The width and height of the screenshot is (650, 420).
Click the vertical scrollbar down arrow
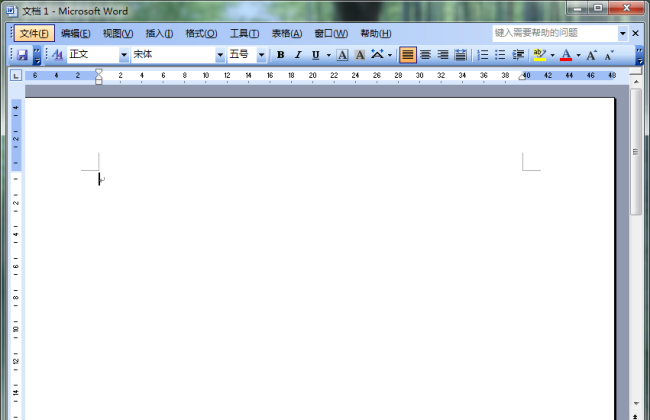[x=636, y=403]
